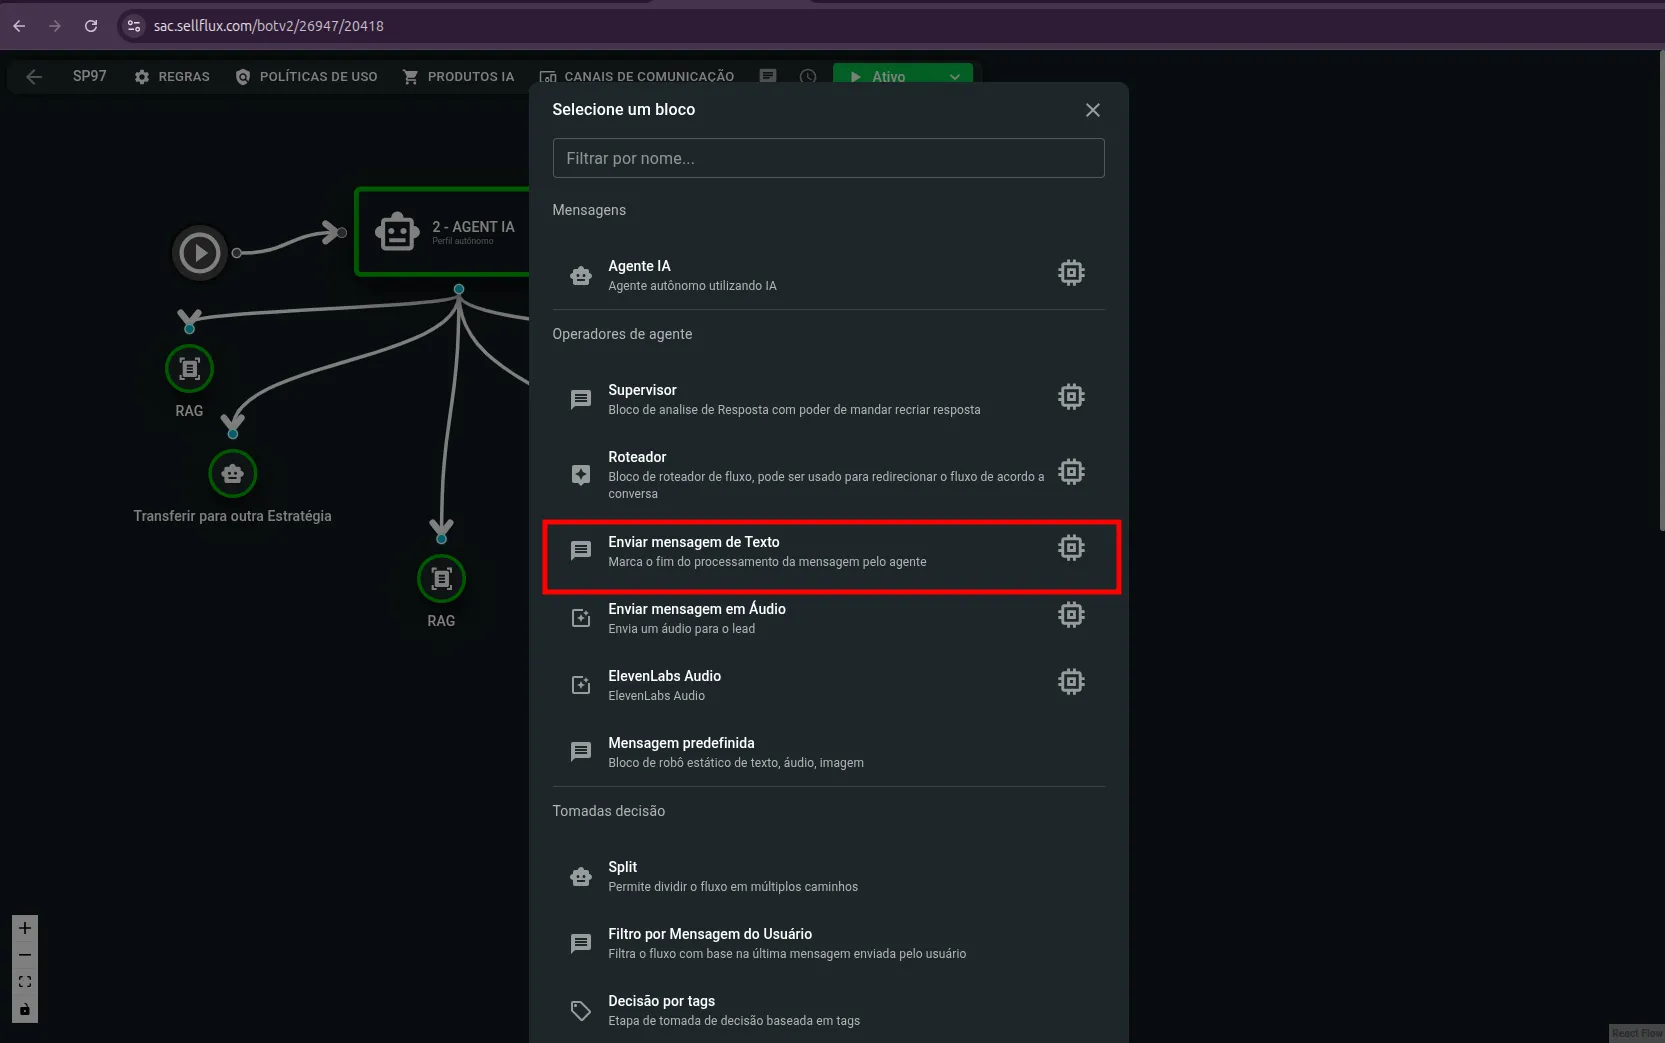
Task: Fit the flow view to screen
Action: coord(25,982)
